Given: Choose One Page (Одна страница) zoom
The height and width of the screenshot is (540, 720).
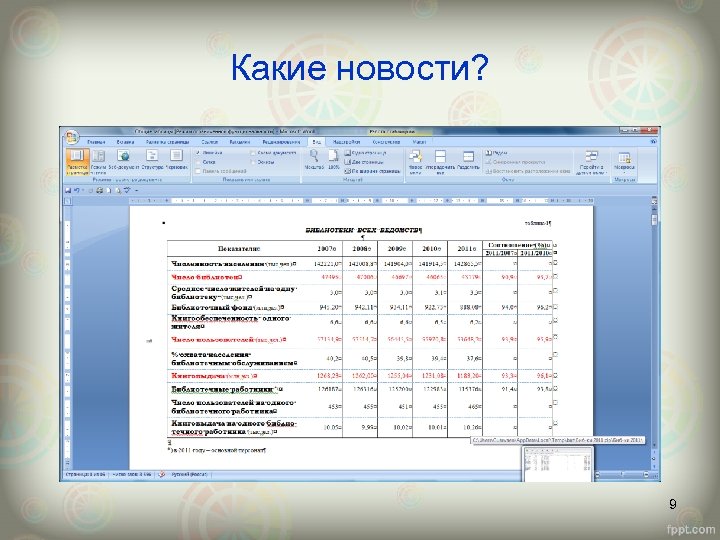Looking at the screenshot, I should [366, 152].
